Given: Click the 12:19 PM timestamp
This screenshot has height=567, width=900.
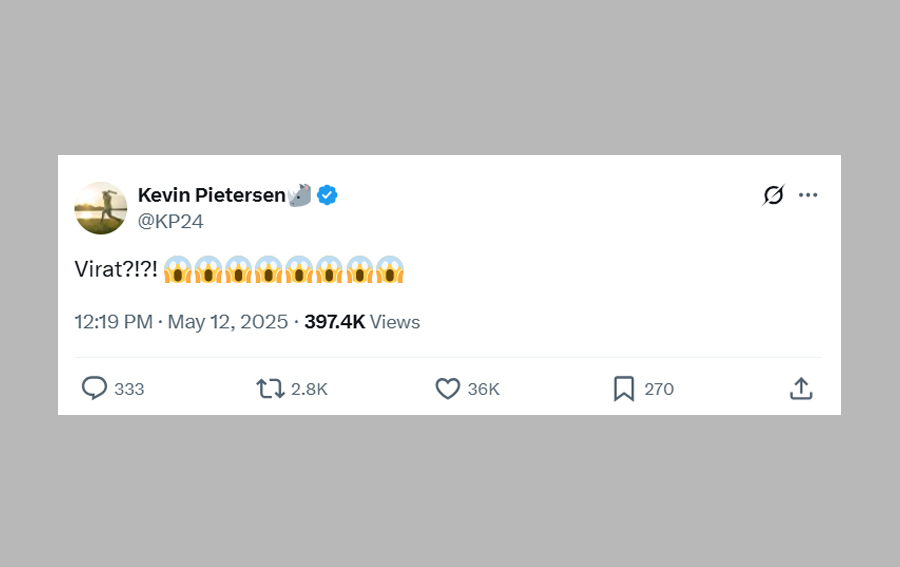Looking at the screenshot, I should coord(113,322).
